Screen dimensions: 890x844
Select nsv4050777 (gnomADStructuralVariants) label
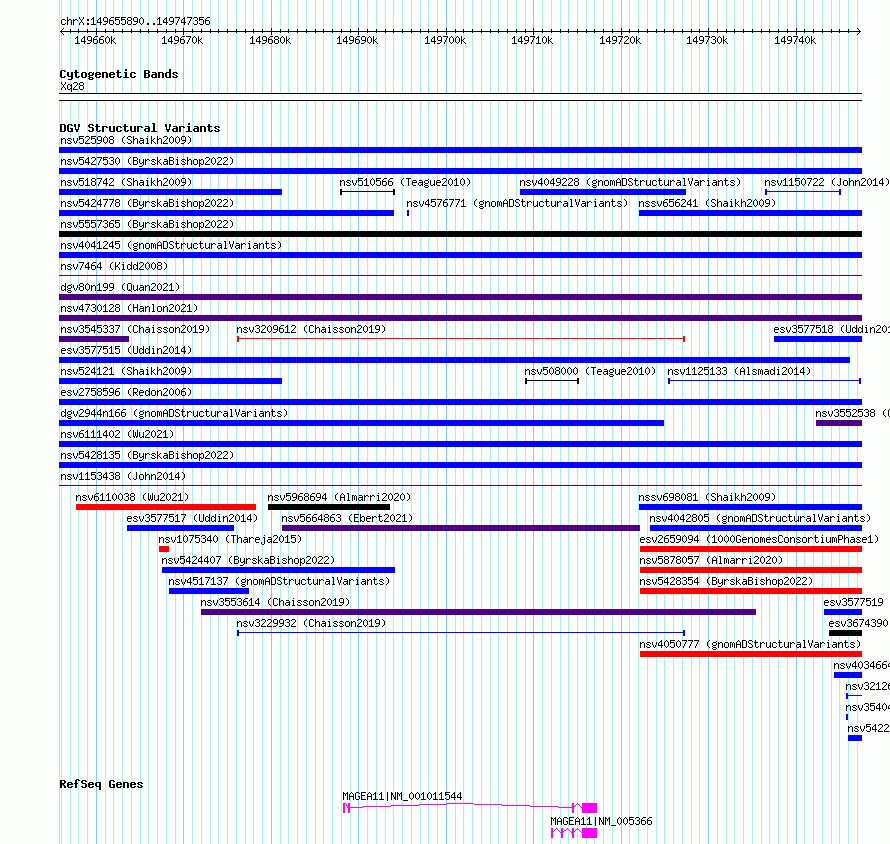(750, 644)
